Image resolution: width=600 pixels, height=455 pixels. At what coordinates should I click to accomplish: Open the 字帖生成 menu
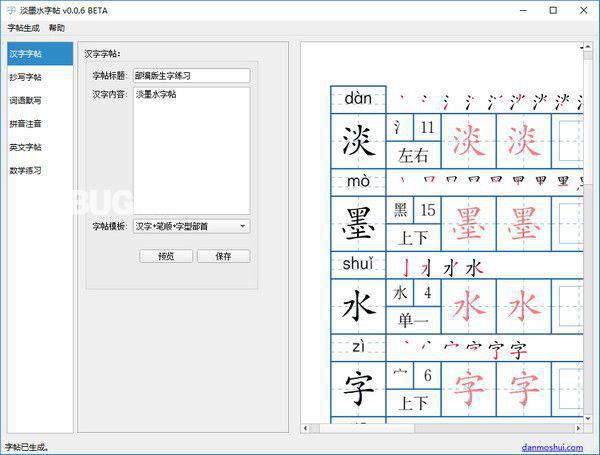tap(23, 28)
